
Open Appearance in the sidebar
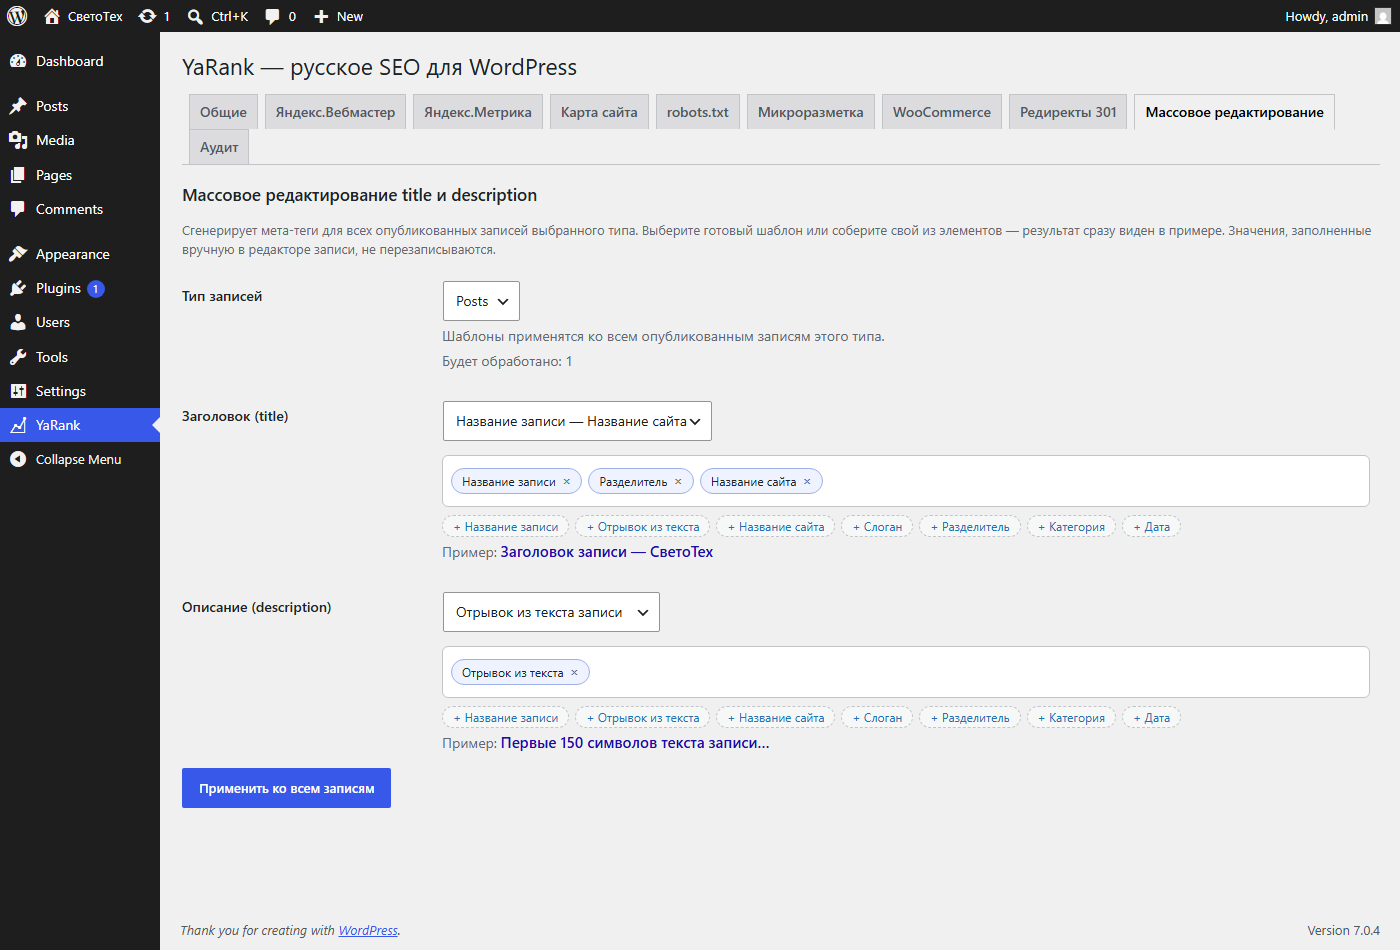pyautogui.click(x=80, y=254)
